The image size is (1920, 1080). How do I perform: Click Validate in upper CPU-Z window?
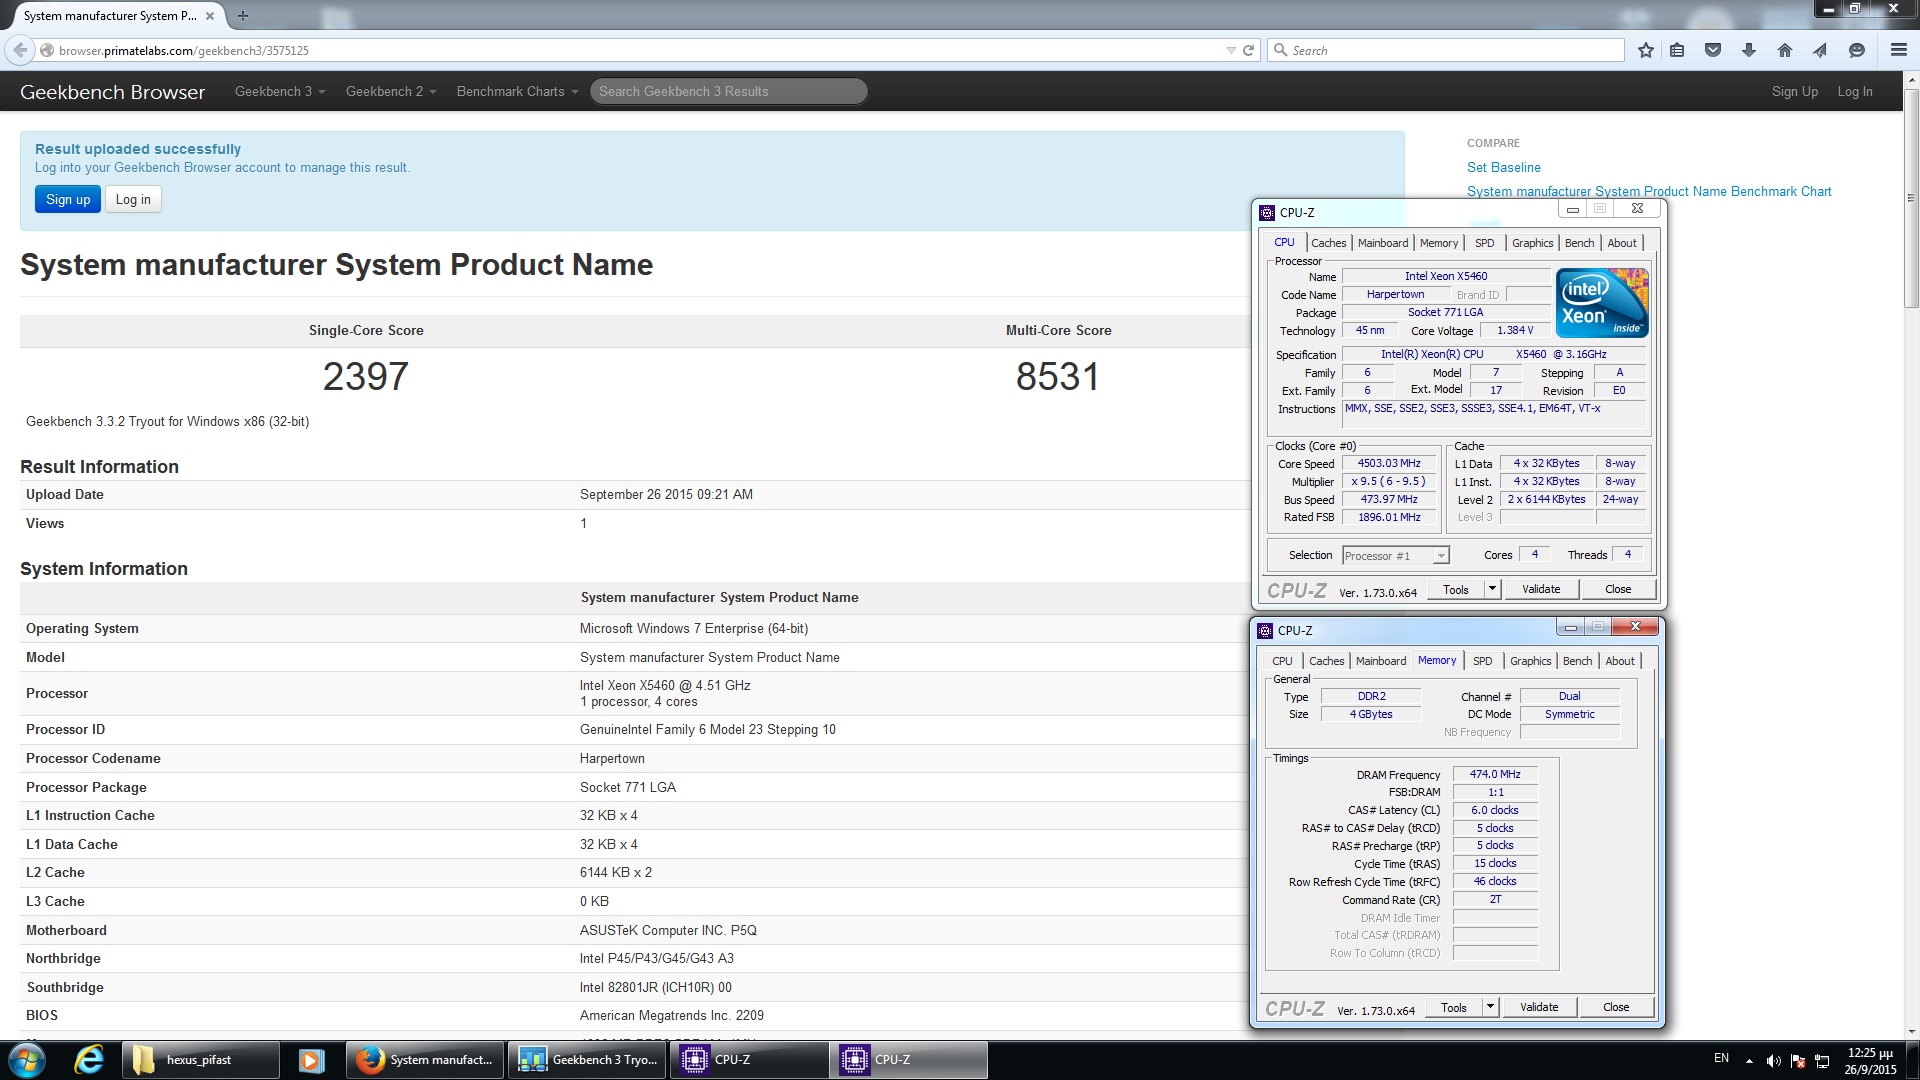click(1540, 589)
